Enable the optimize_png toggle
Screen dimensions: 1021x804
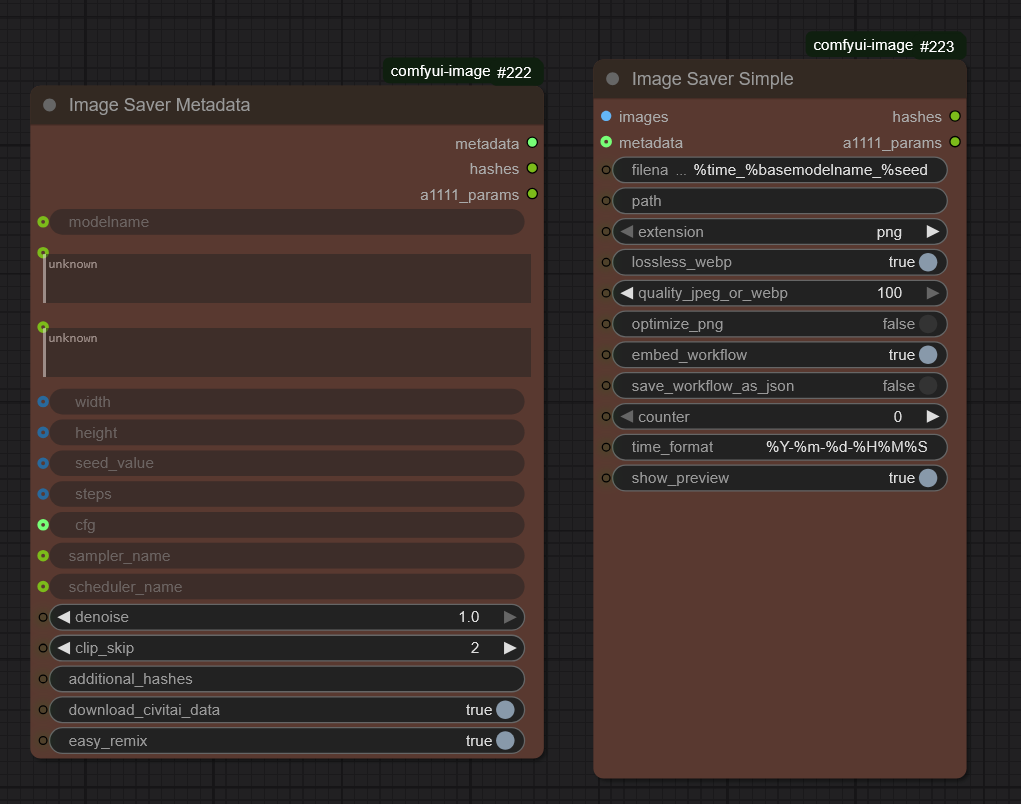pyautogui.click(x=927, y=324)
